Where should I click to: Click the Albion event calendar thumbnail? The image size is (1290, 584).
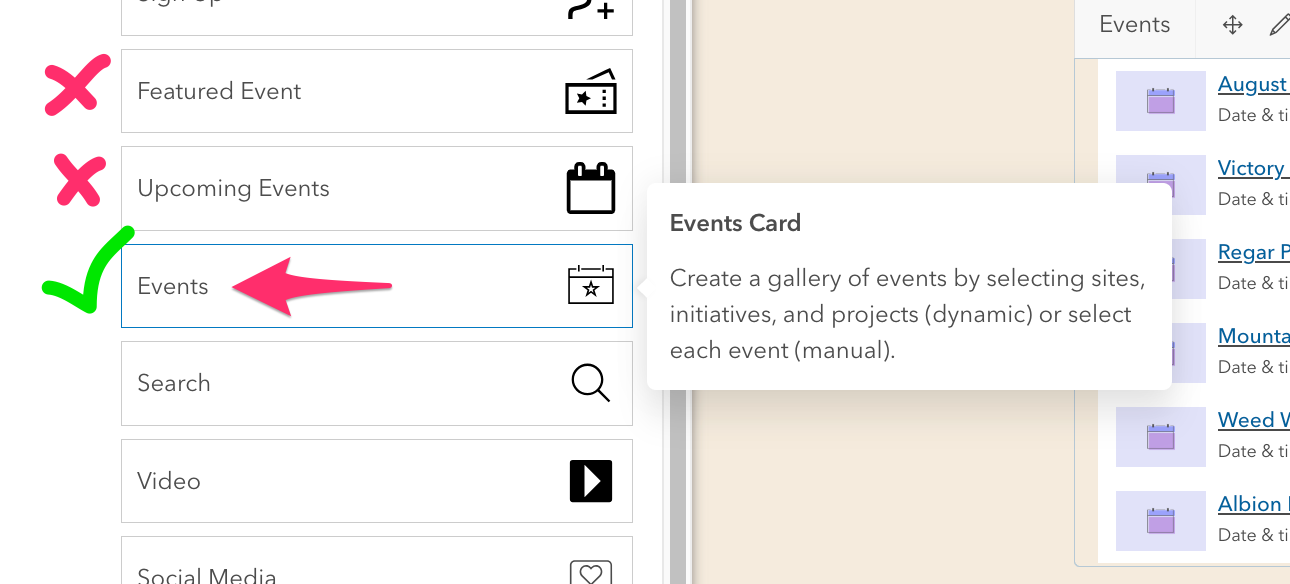pos(1160,521)
